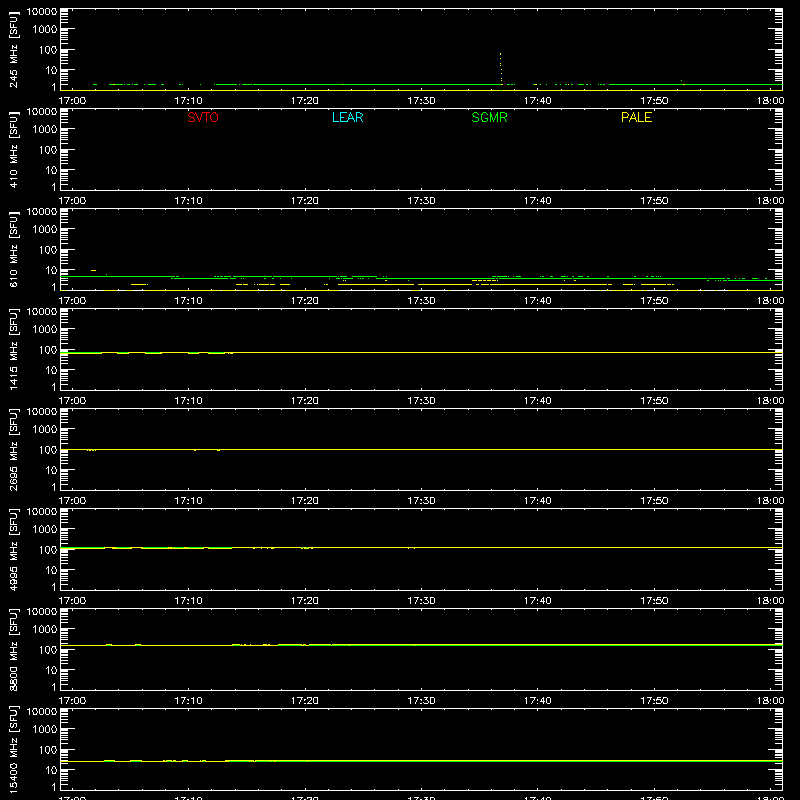Click 18:00 tick label under 245 MHz plot

coord(770,101)
